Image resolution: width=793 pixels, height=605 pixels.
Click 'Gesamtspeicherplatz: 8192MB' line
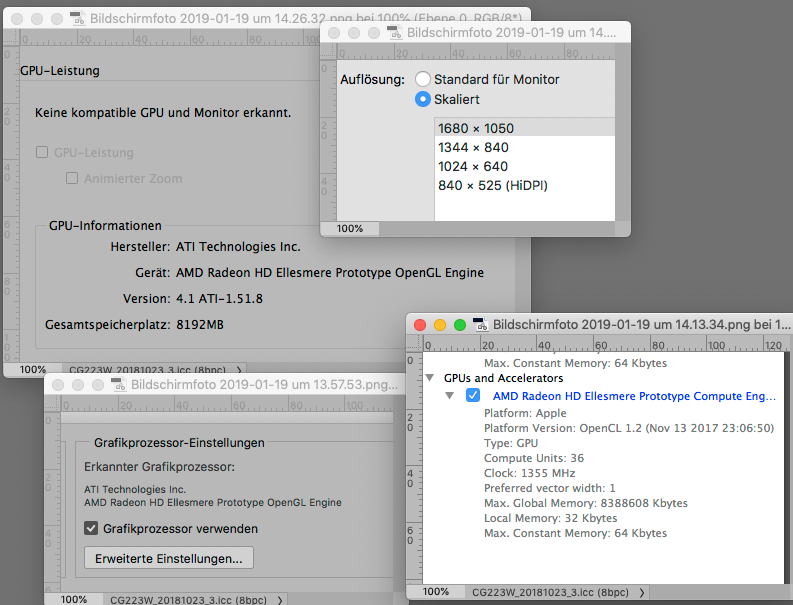[x=134, y=325]
